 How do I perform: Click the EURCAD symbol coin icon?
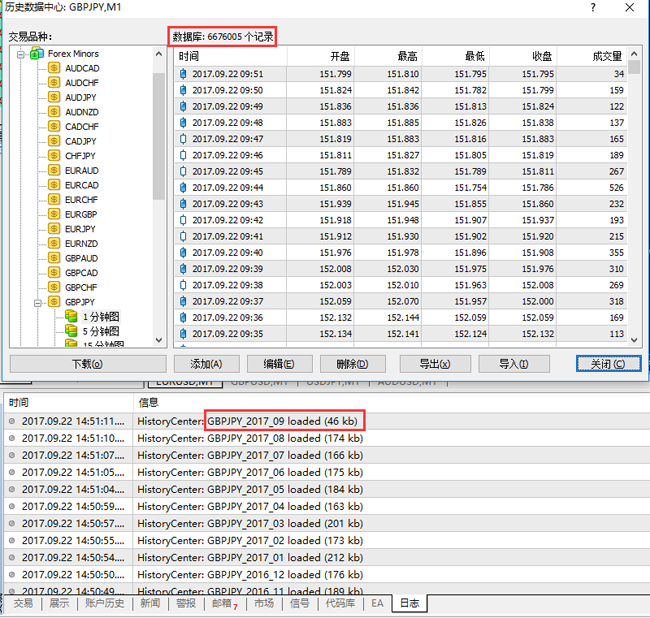click(x=54, y=185)
